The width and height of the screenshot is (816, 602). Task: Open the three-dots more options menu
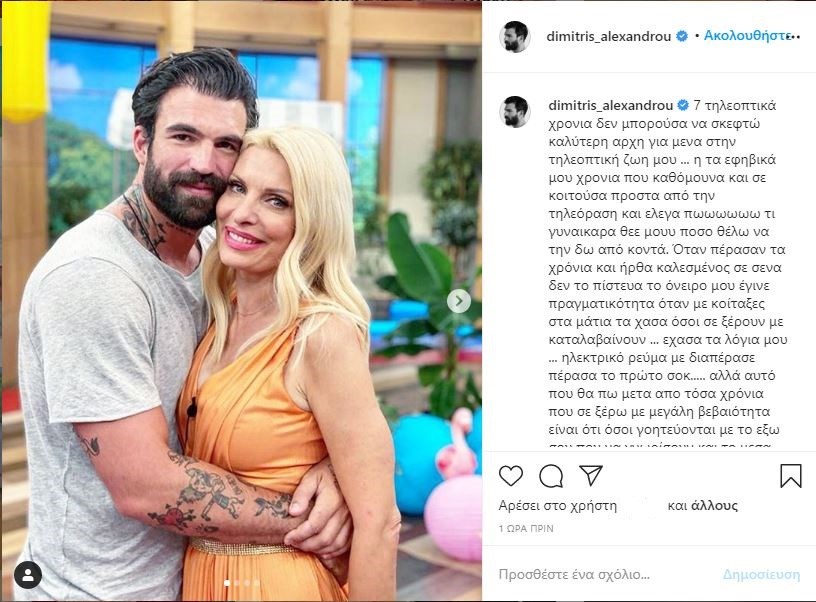pyautogui.click(x=796, y=36)
